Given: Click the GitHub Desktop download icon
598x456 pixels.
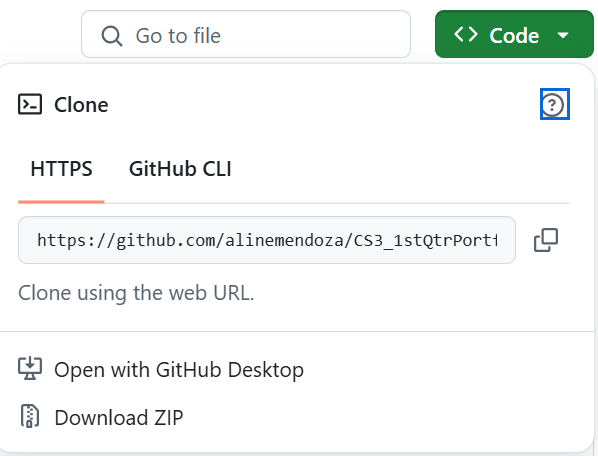Looking at the screenshot, I should click(30, 369).
